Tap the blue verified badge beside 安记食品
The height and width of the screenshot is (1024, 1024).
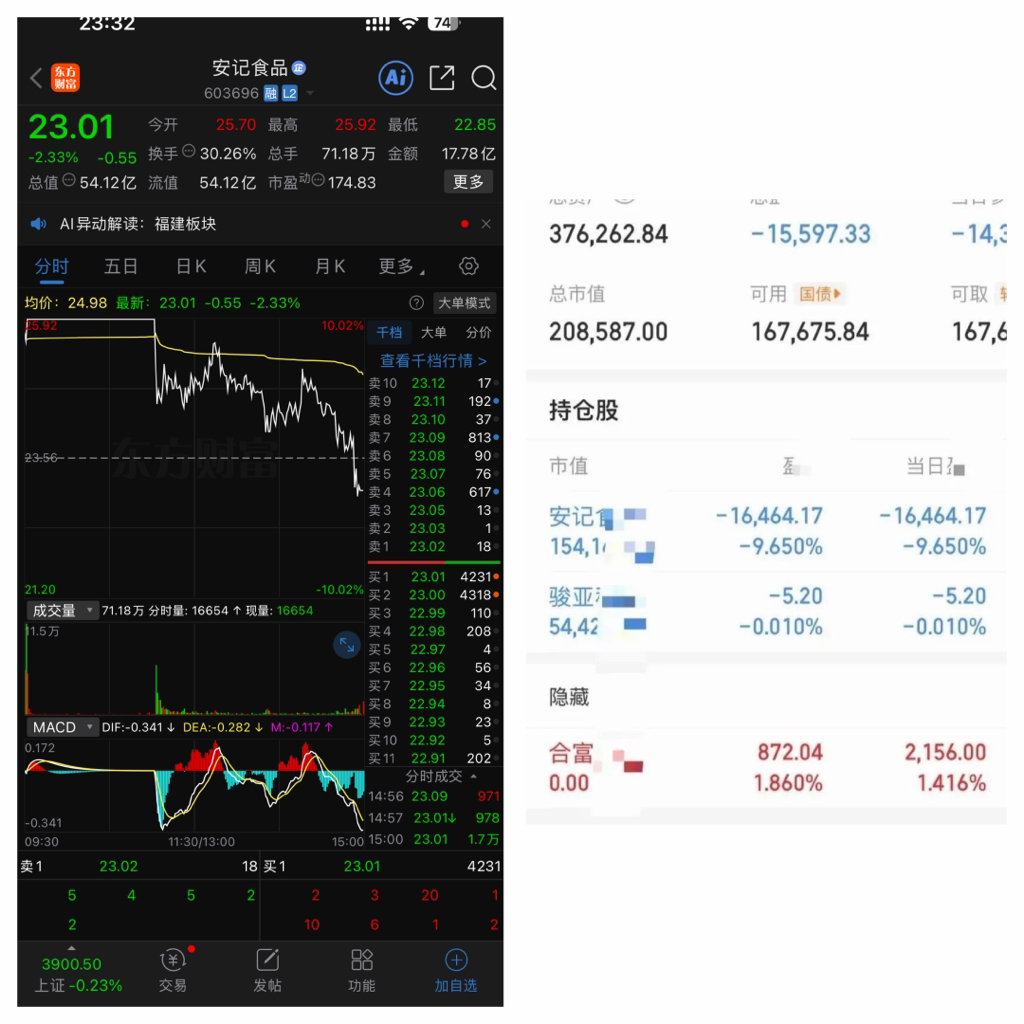tap(299, 68)
